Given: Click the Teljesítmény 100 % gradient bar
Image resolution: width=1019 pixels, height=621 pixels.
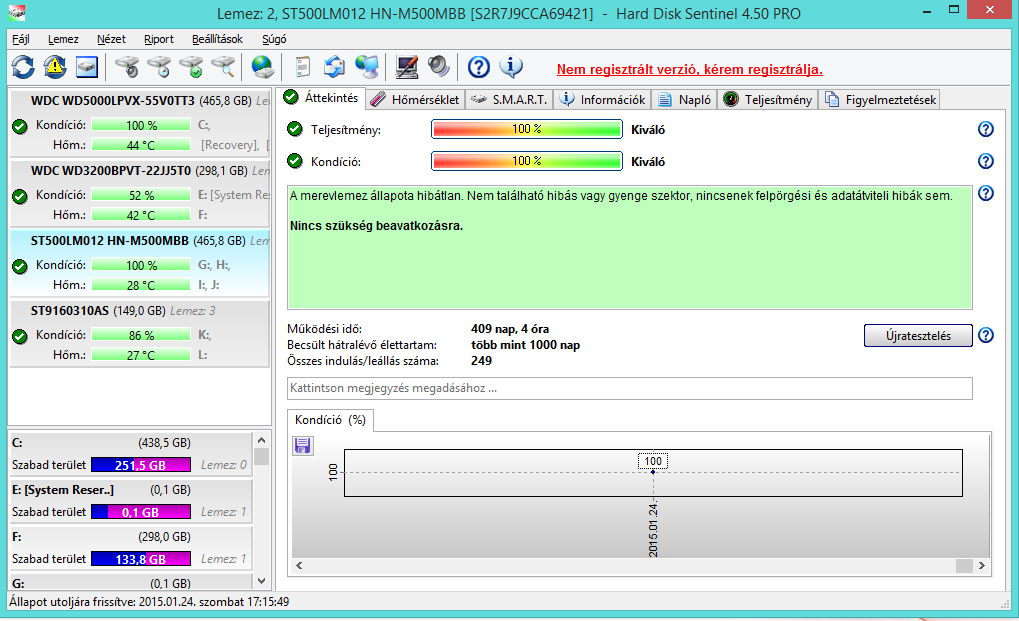Looking at the screenshot, I should (x=526, y=129).
